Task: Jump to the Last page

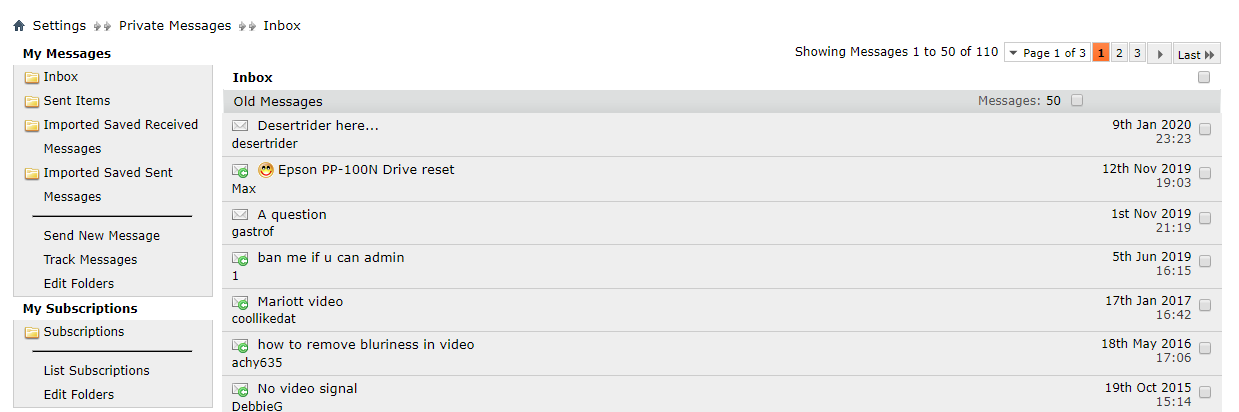Action: [x=1196, y=53]
